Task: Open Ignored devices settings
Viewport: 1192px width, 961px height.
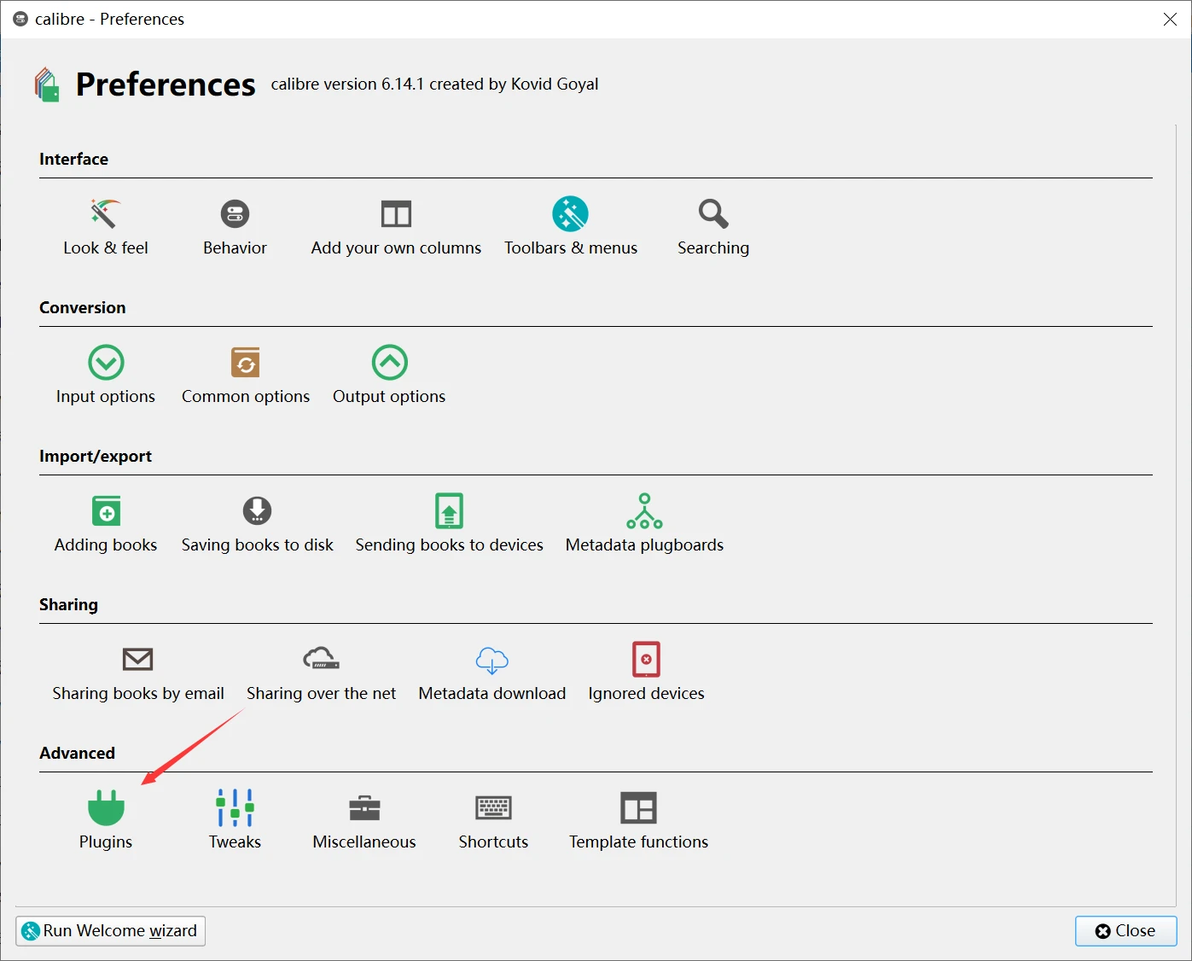Action: [x=646, y=671]
